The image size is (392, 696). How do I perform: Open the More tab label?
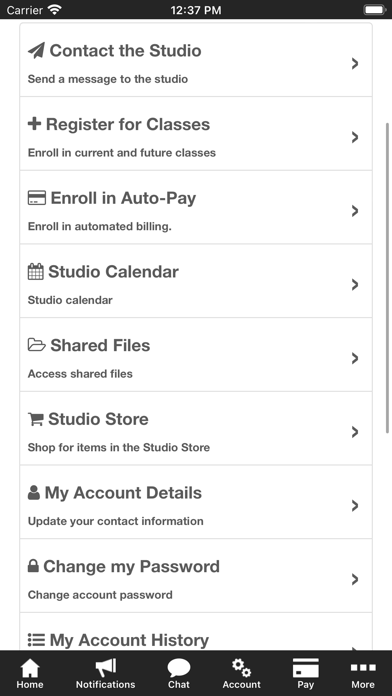coord(363,684)
